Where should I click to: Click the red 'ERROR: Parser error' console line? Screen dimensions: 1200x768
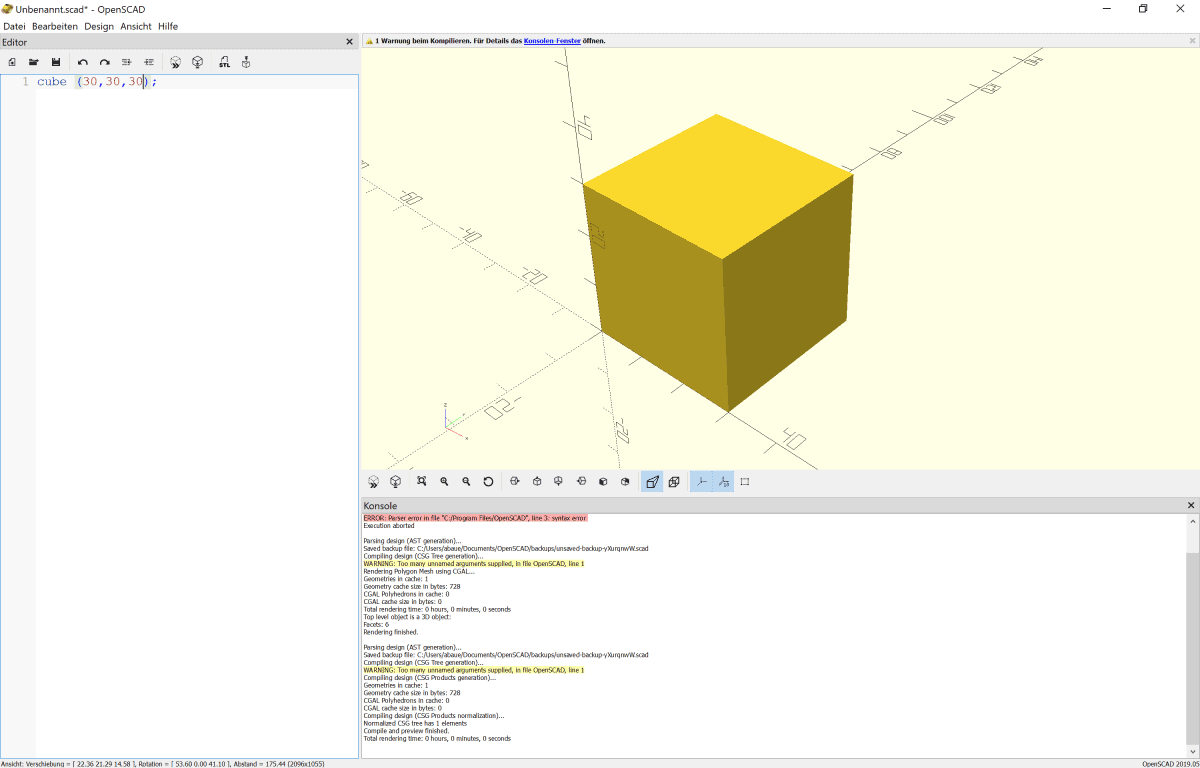pos(475,518)
